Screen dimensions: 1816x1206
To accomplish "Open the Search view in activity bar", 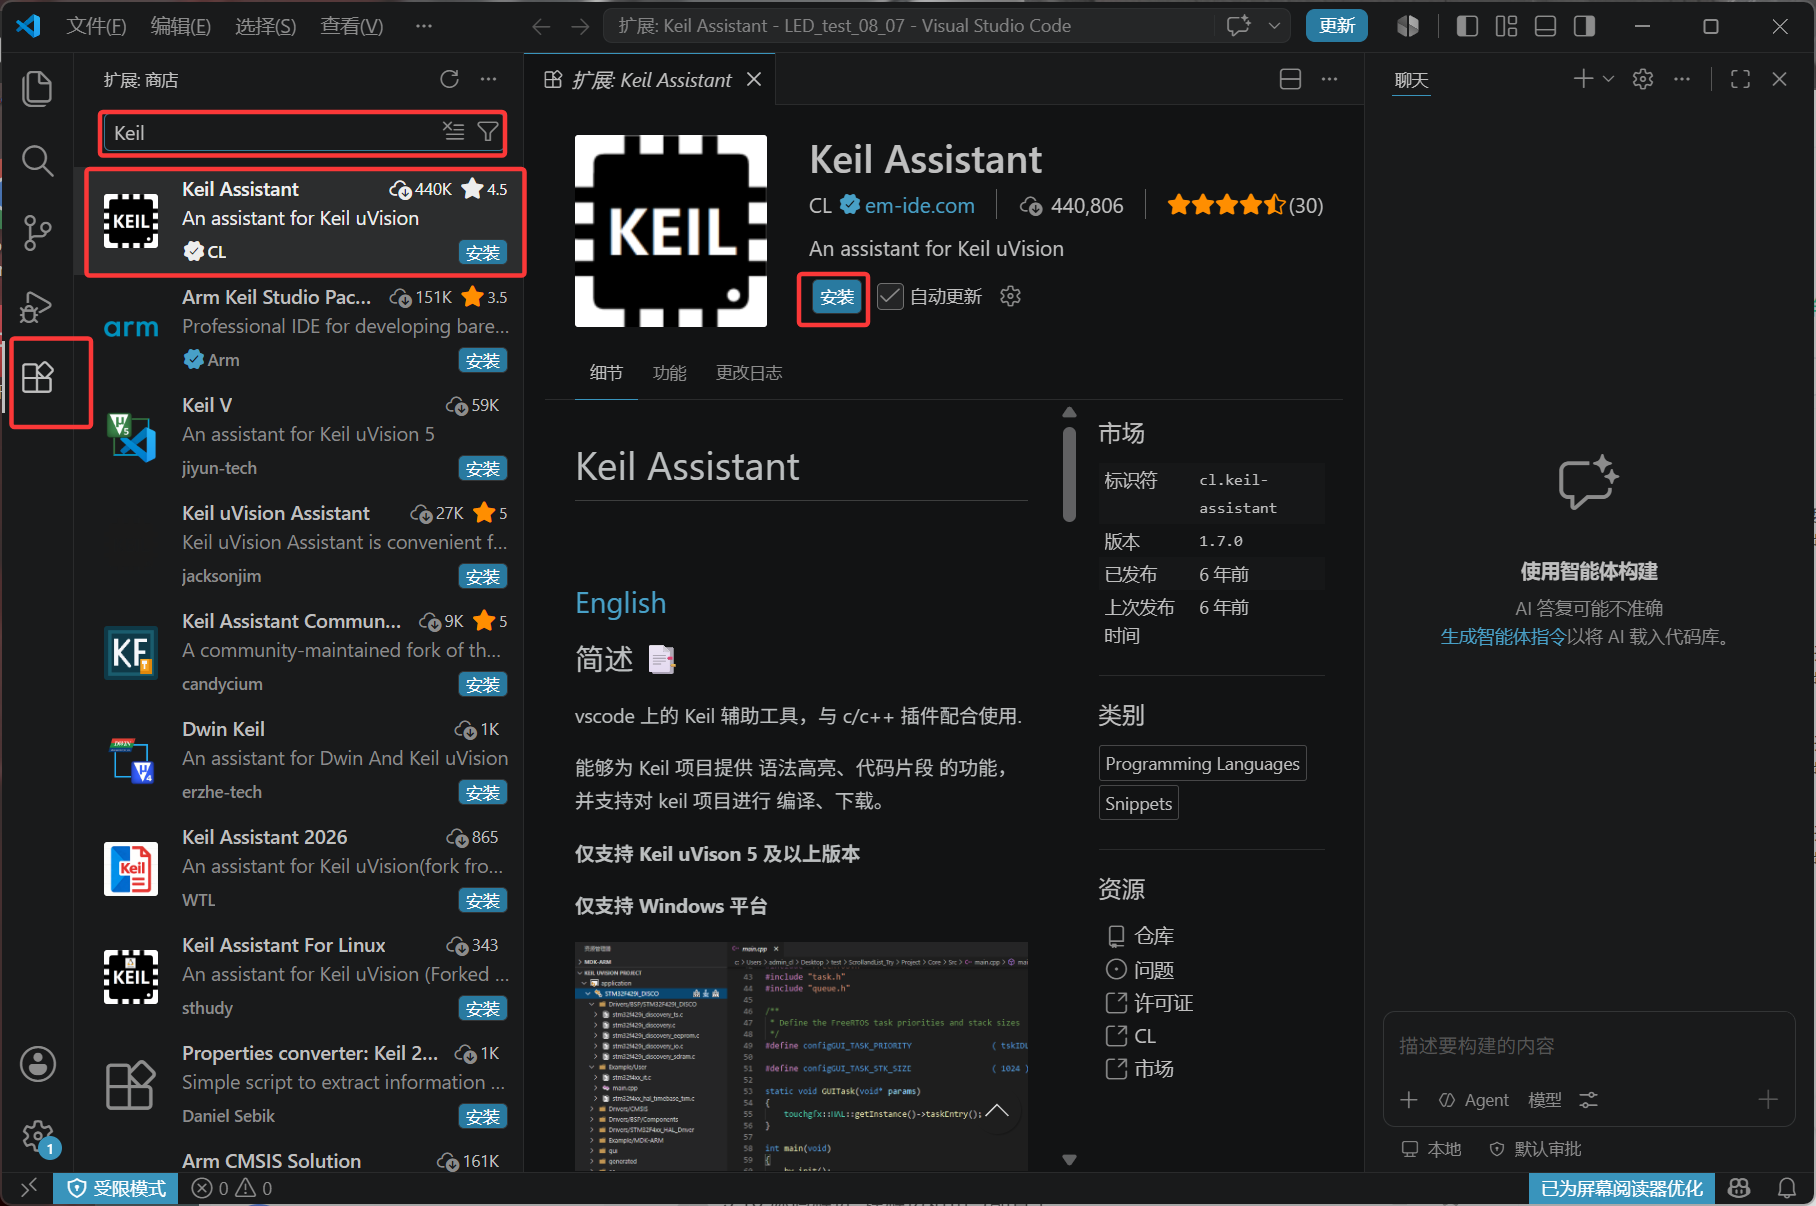I will [37, 160].
